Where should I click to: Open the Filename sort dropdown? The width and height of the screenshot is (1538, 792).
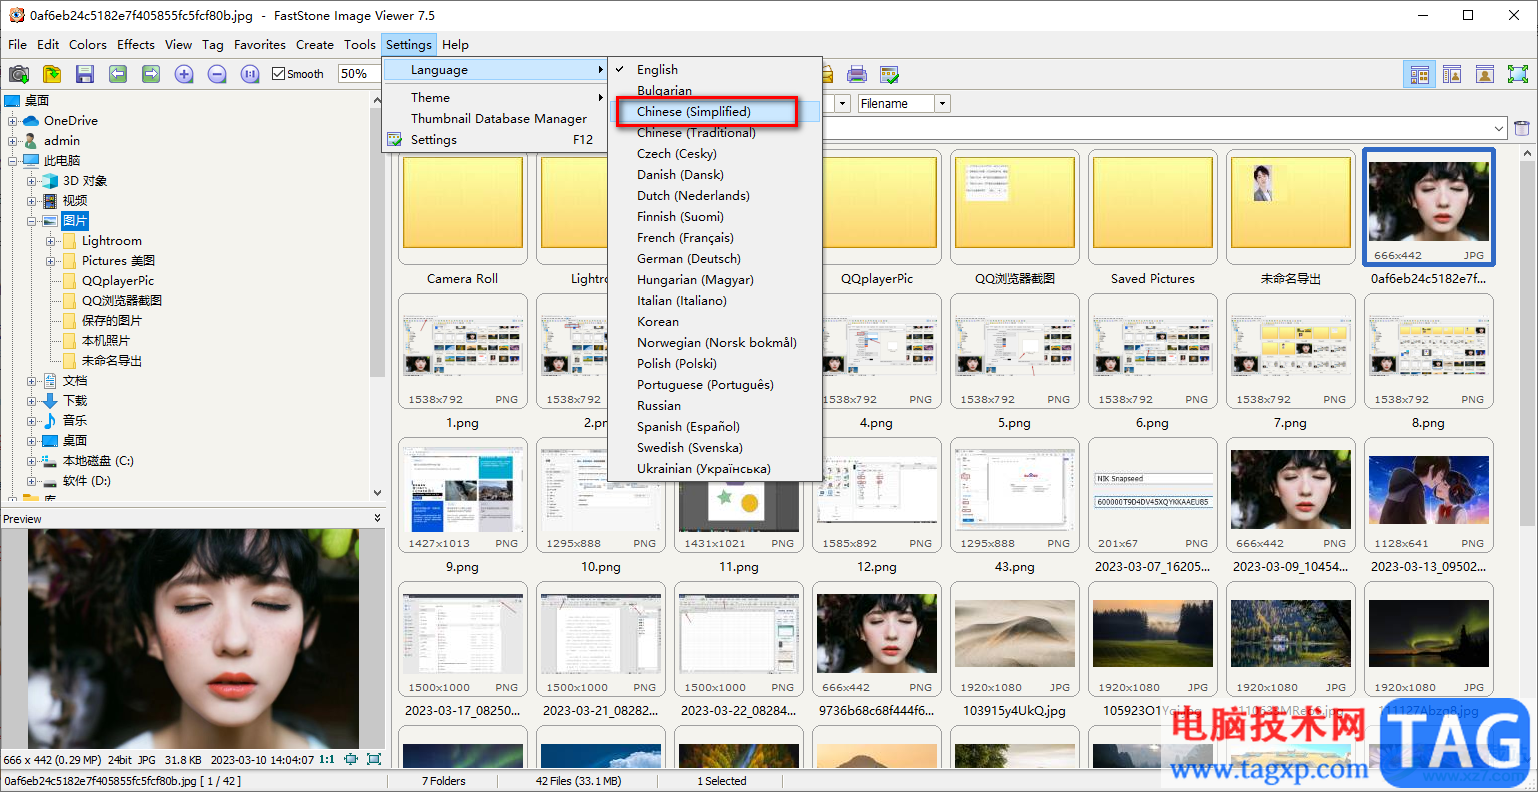[942, 104]
